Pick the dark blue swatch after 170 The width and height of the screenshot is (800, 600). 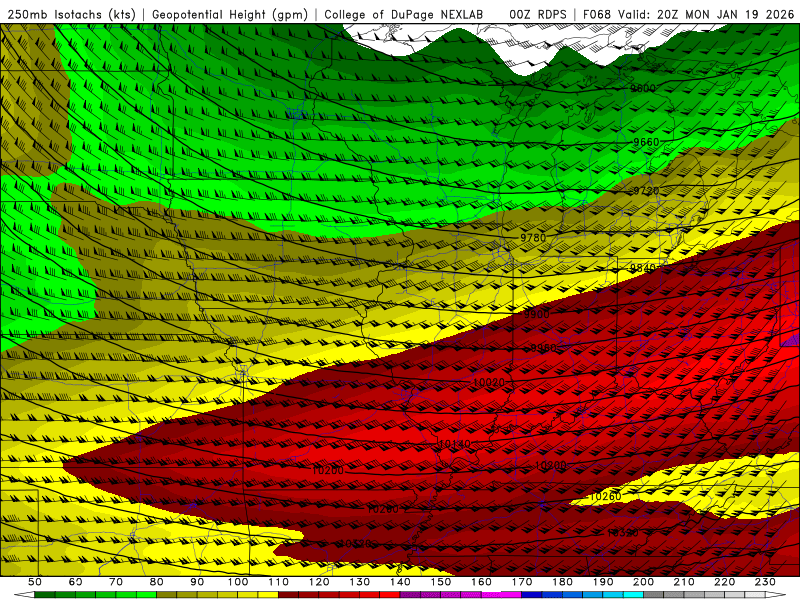(x=532, y=595)
